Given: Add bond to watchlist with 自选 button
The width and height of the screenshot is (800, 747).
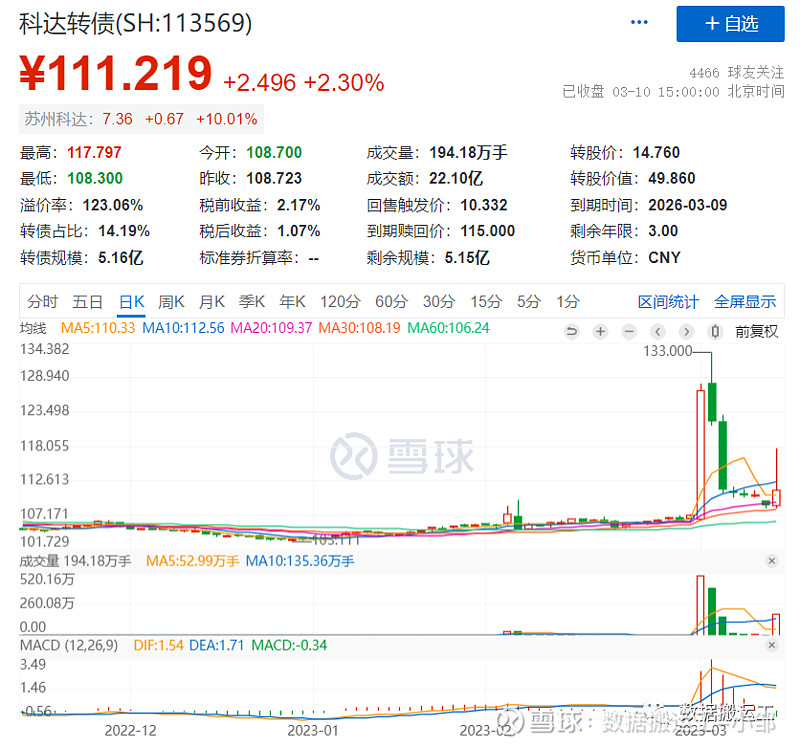Looking at the screenshot, I should (x=730, y=24).
